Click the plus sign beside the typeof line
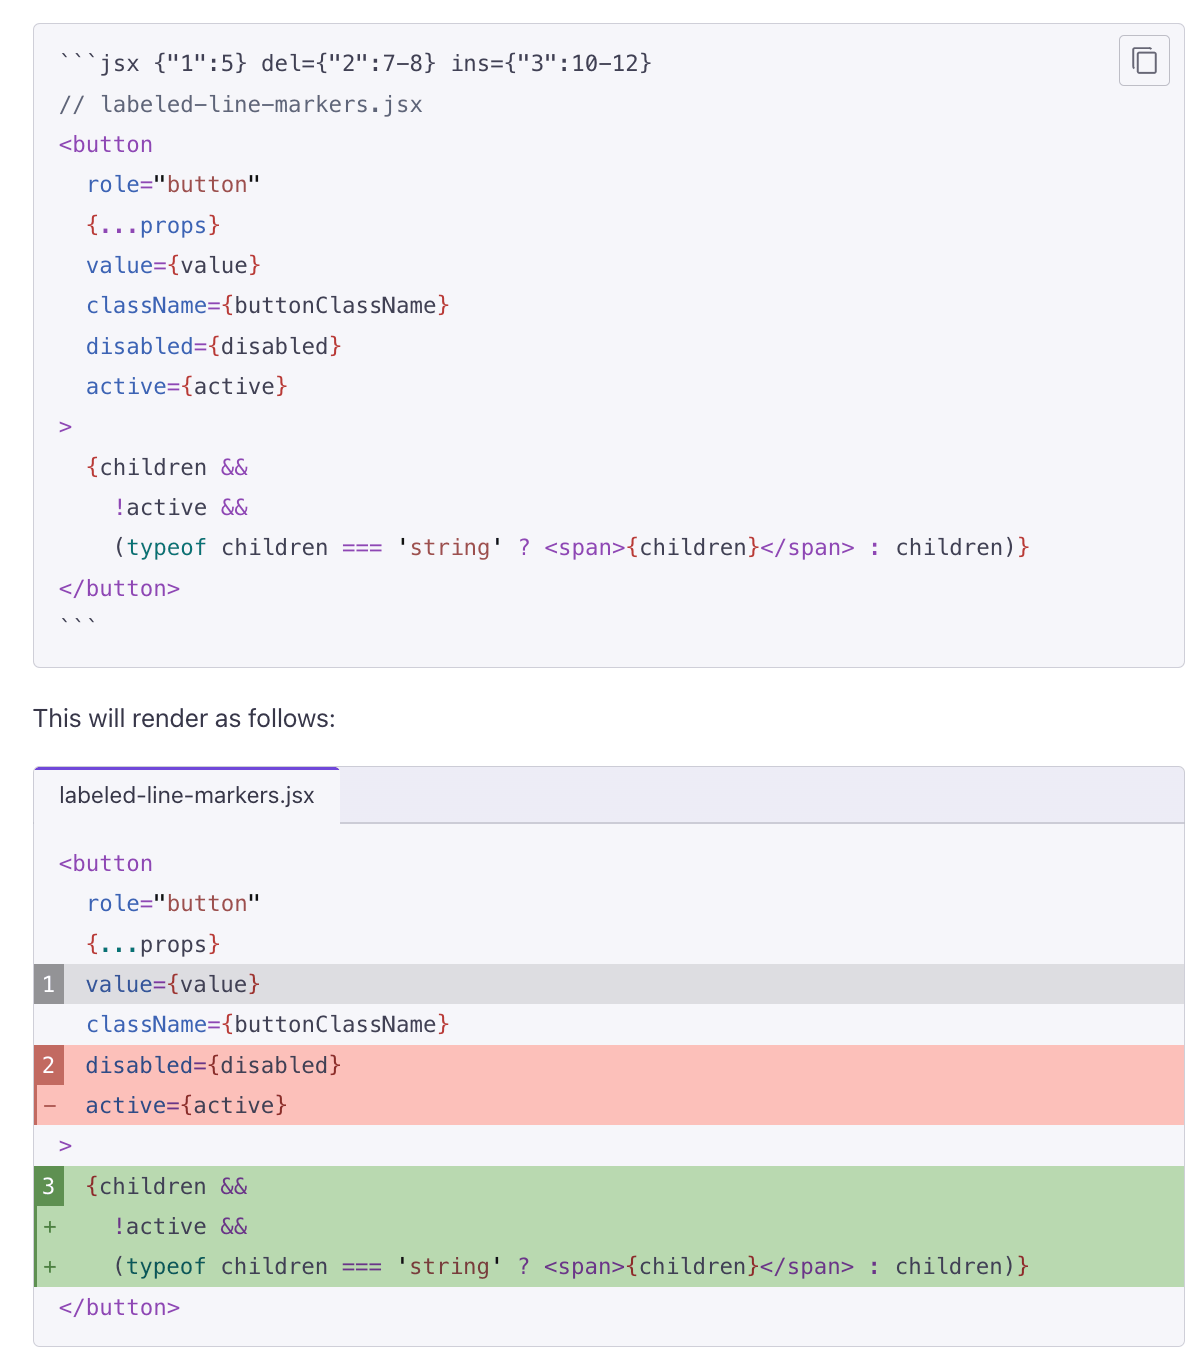1202x1360 pixels. click(49, 1267)
